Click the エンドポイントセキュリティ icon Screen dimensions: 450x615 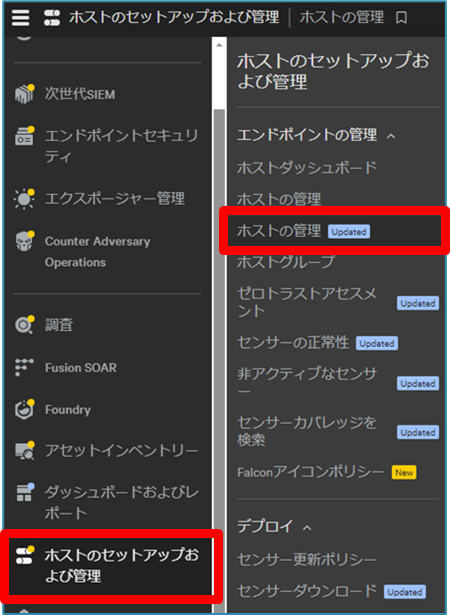tap(25, 136)
